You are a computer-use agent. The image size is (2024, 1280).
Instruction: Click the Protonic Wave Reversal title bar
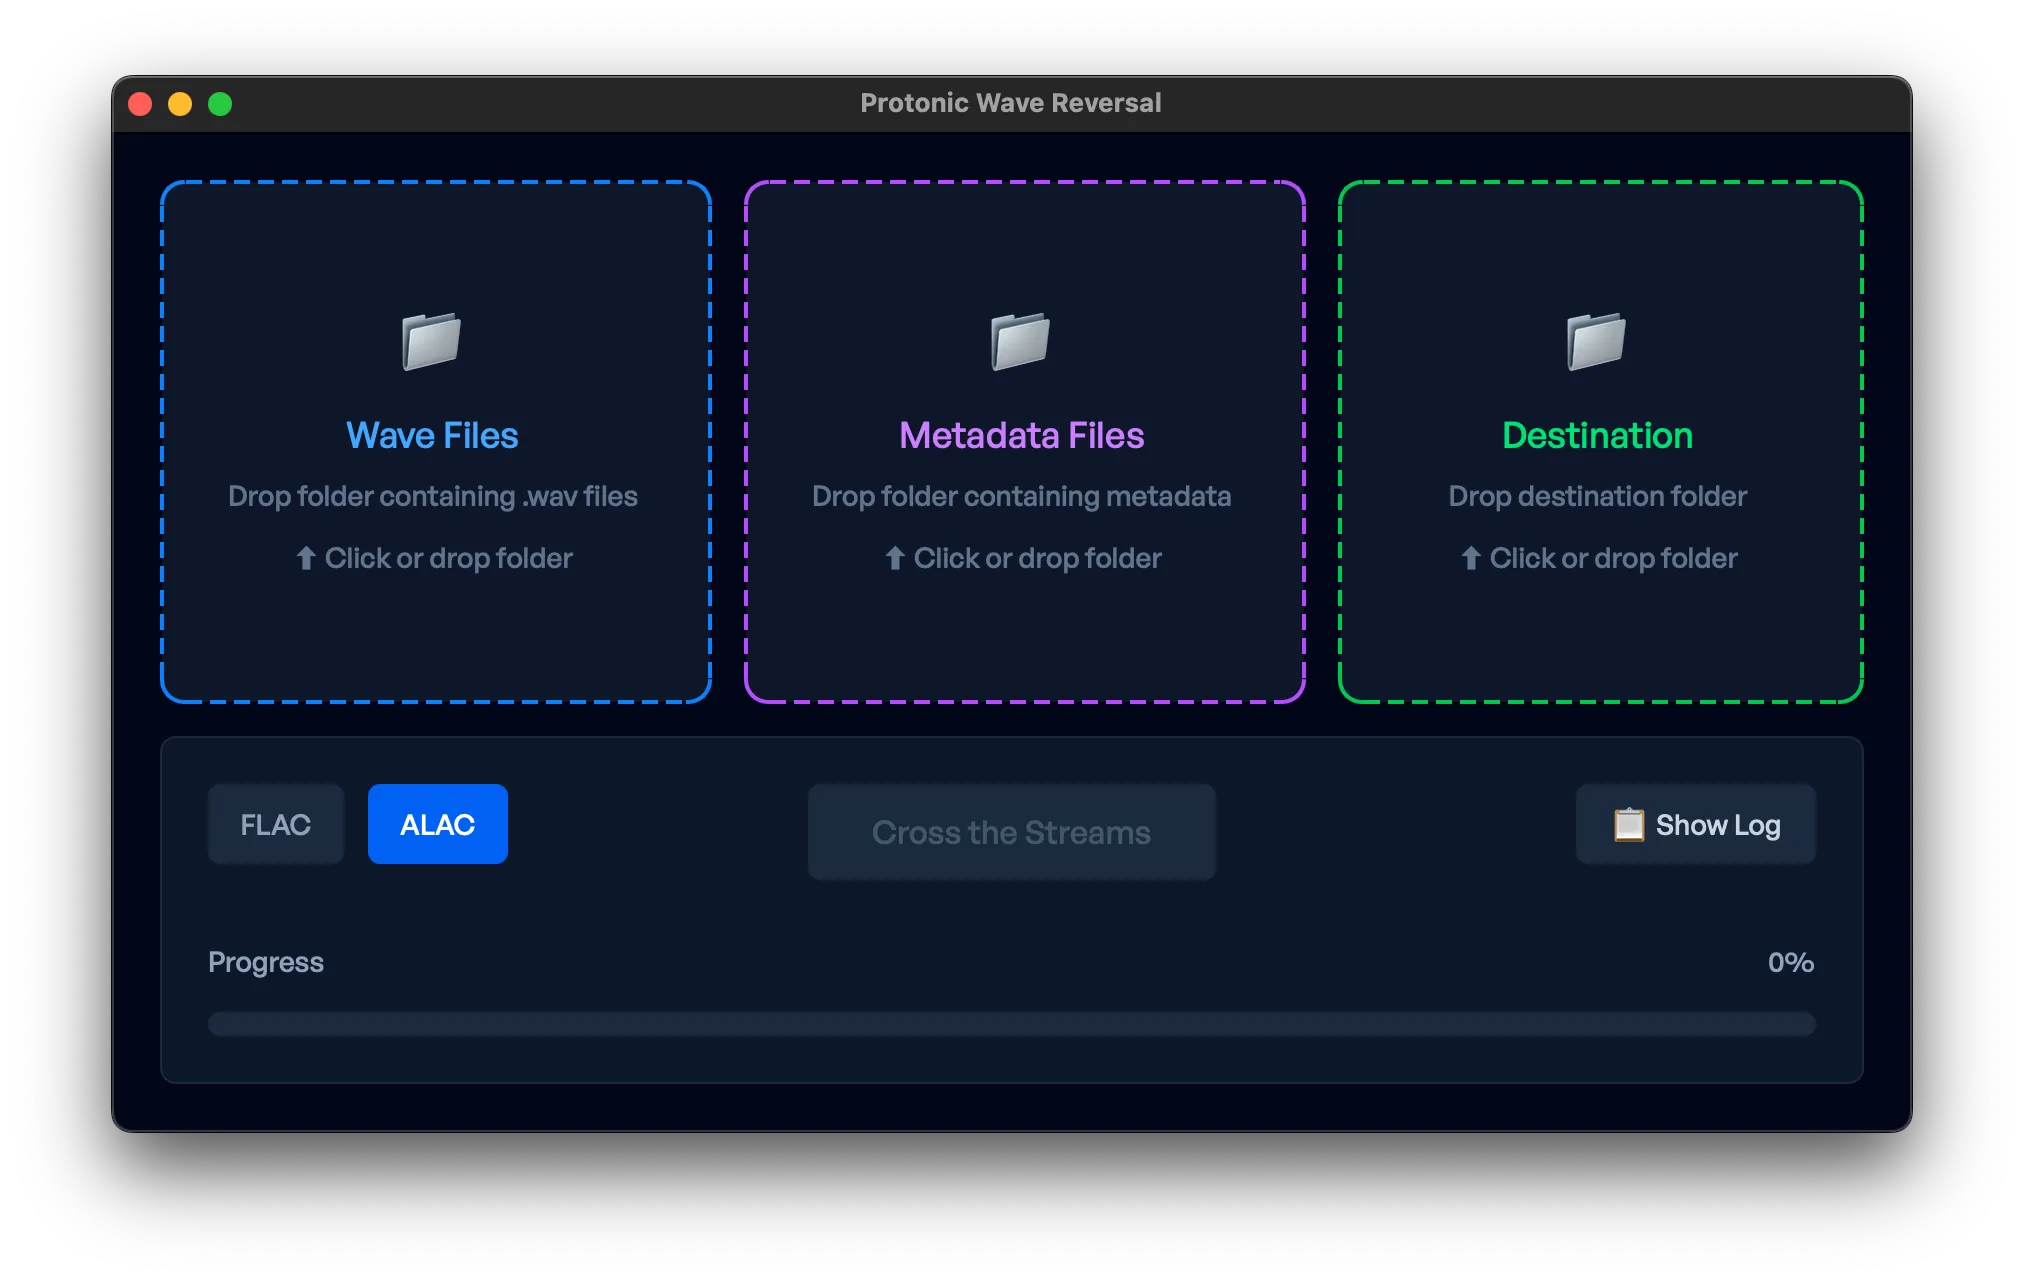1010,103
